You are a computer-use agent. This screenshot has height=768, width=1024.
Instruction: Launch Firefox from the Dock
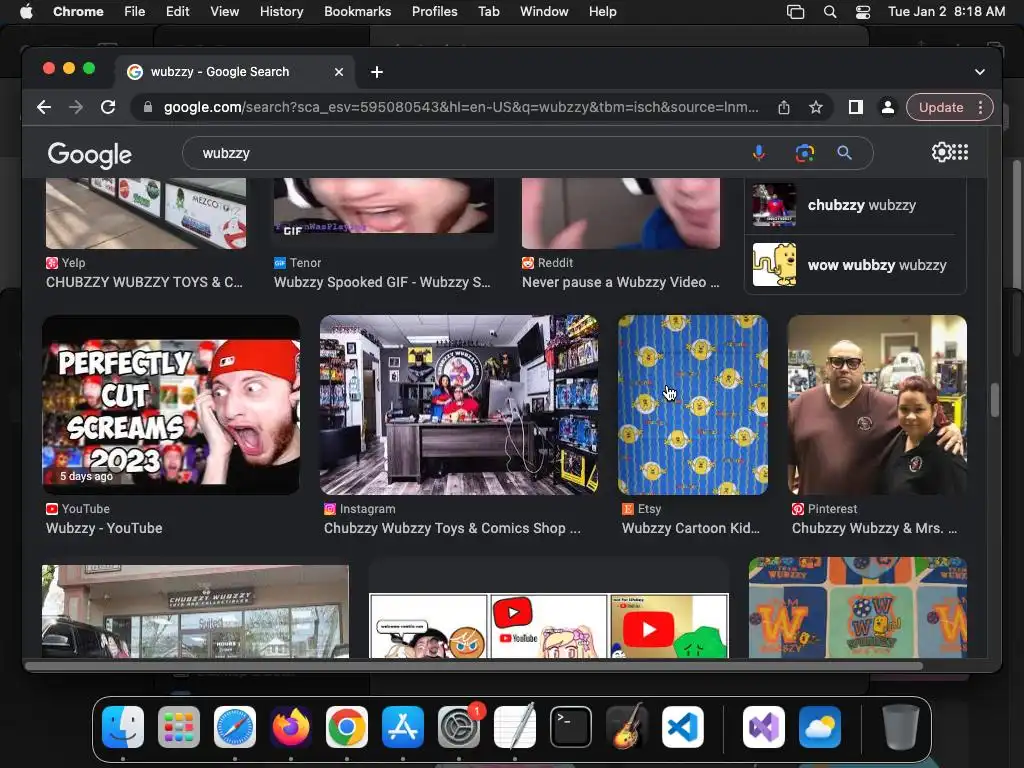click(x=291, y=727)
